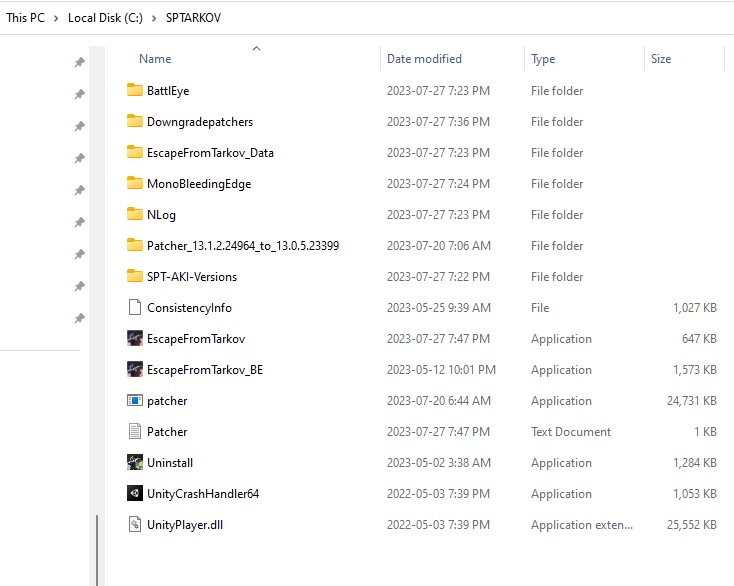734x586 pixels.
Task: Click the Downgradepatchers folder icon
Action: pos(135,121)
